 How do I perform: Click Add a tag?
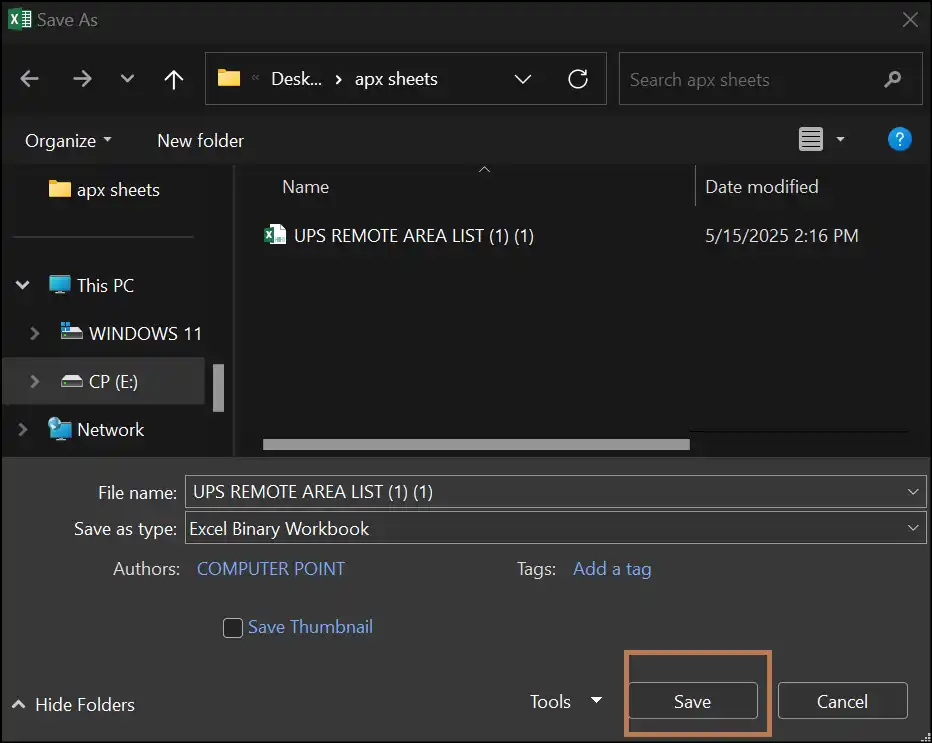(612, 569)
